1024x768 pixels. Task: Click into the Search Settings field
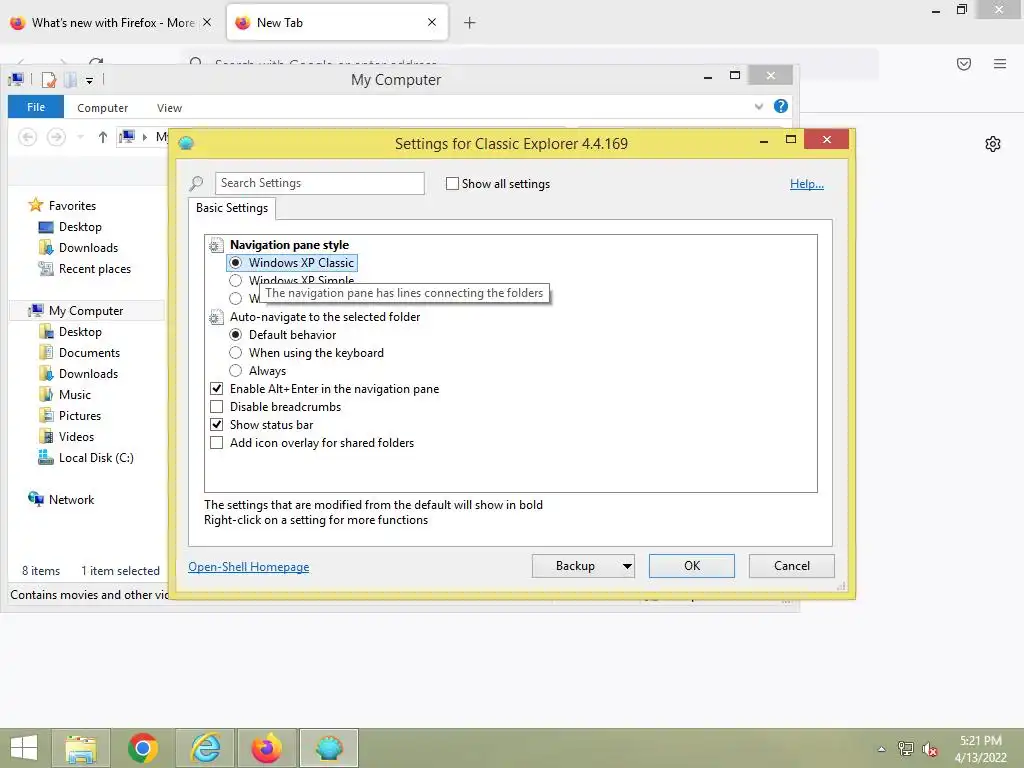coord(319,184)
